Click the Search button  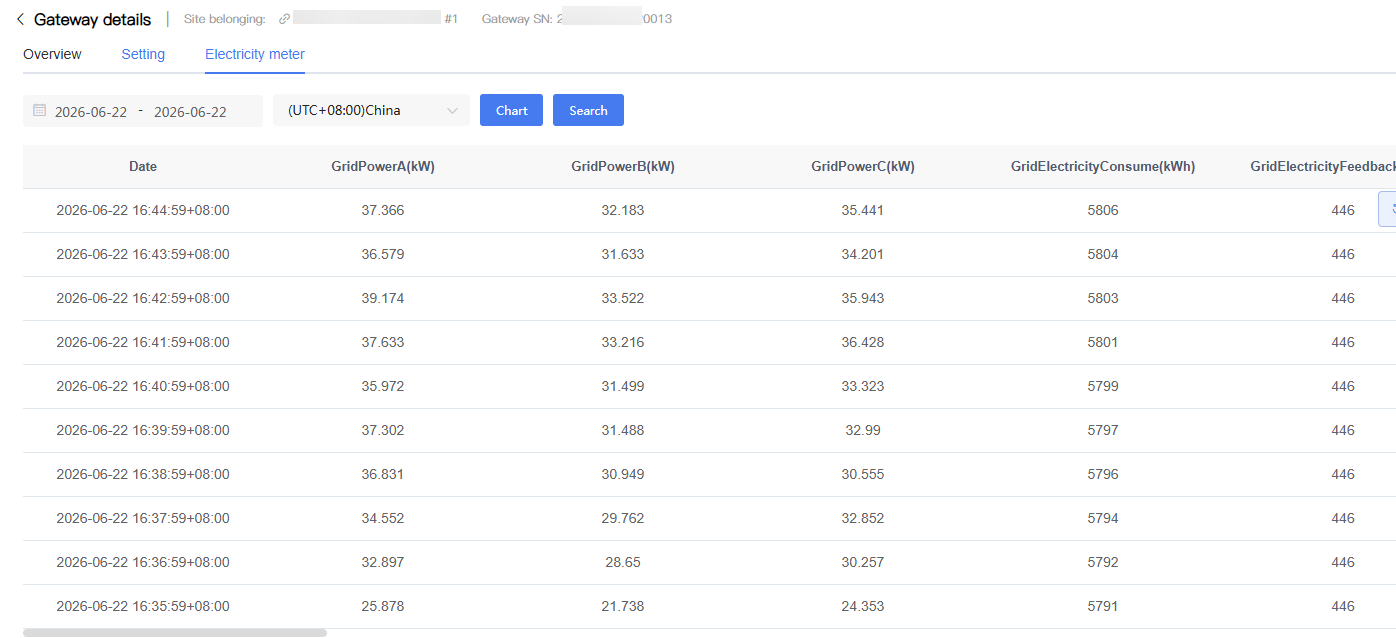(x=588, y=110)
